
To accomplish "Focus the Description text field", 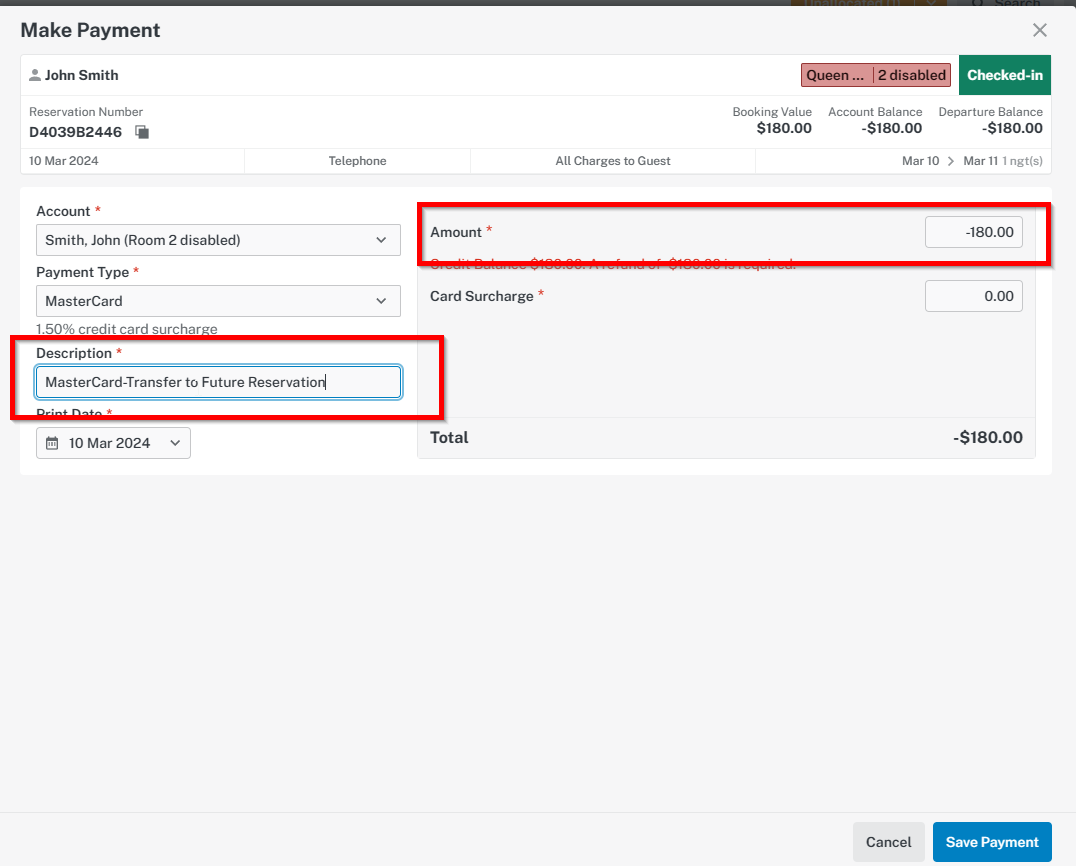I will pyautogui.click(x=218, y=382).
